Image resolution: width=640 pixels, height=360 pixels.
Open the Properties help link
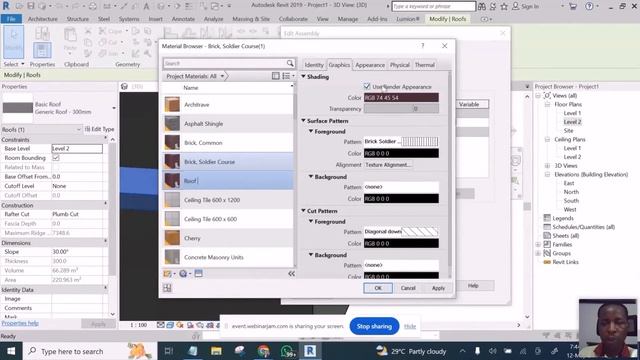coord(20,323)
